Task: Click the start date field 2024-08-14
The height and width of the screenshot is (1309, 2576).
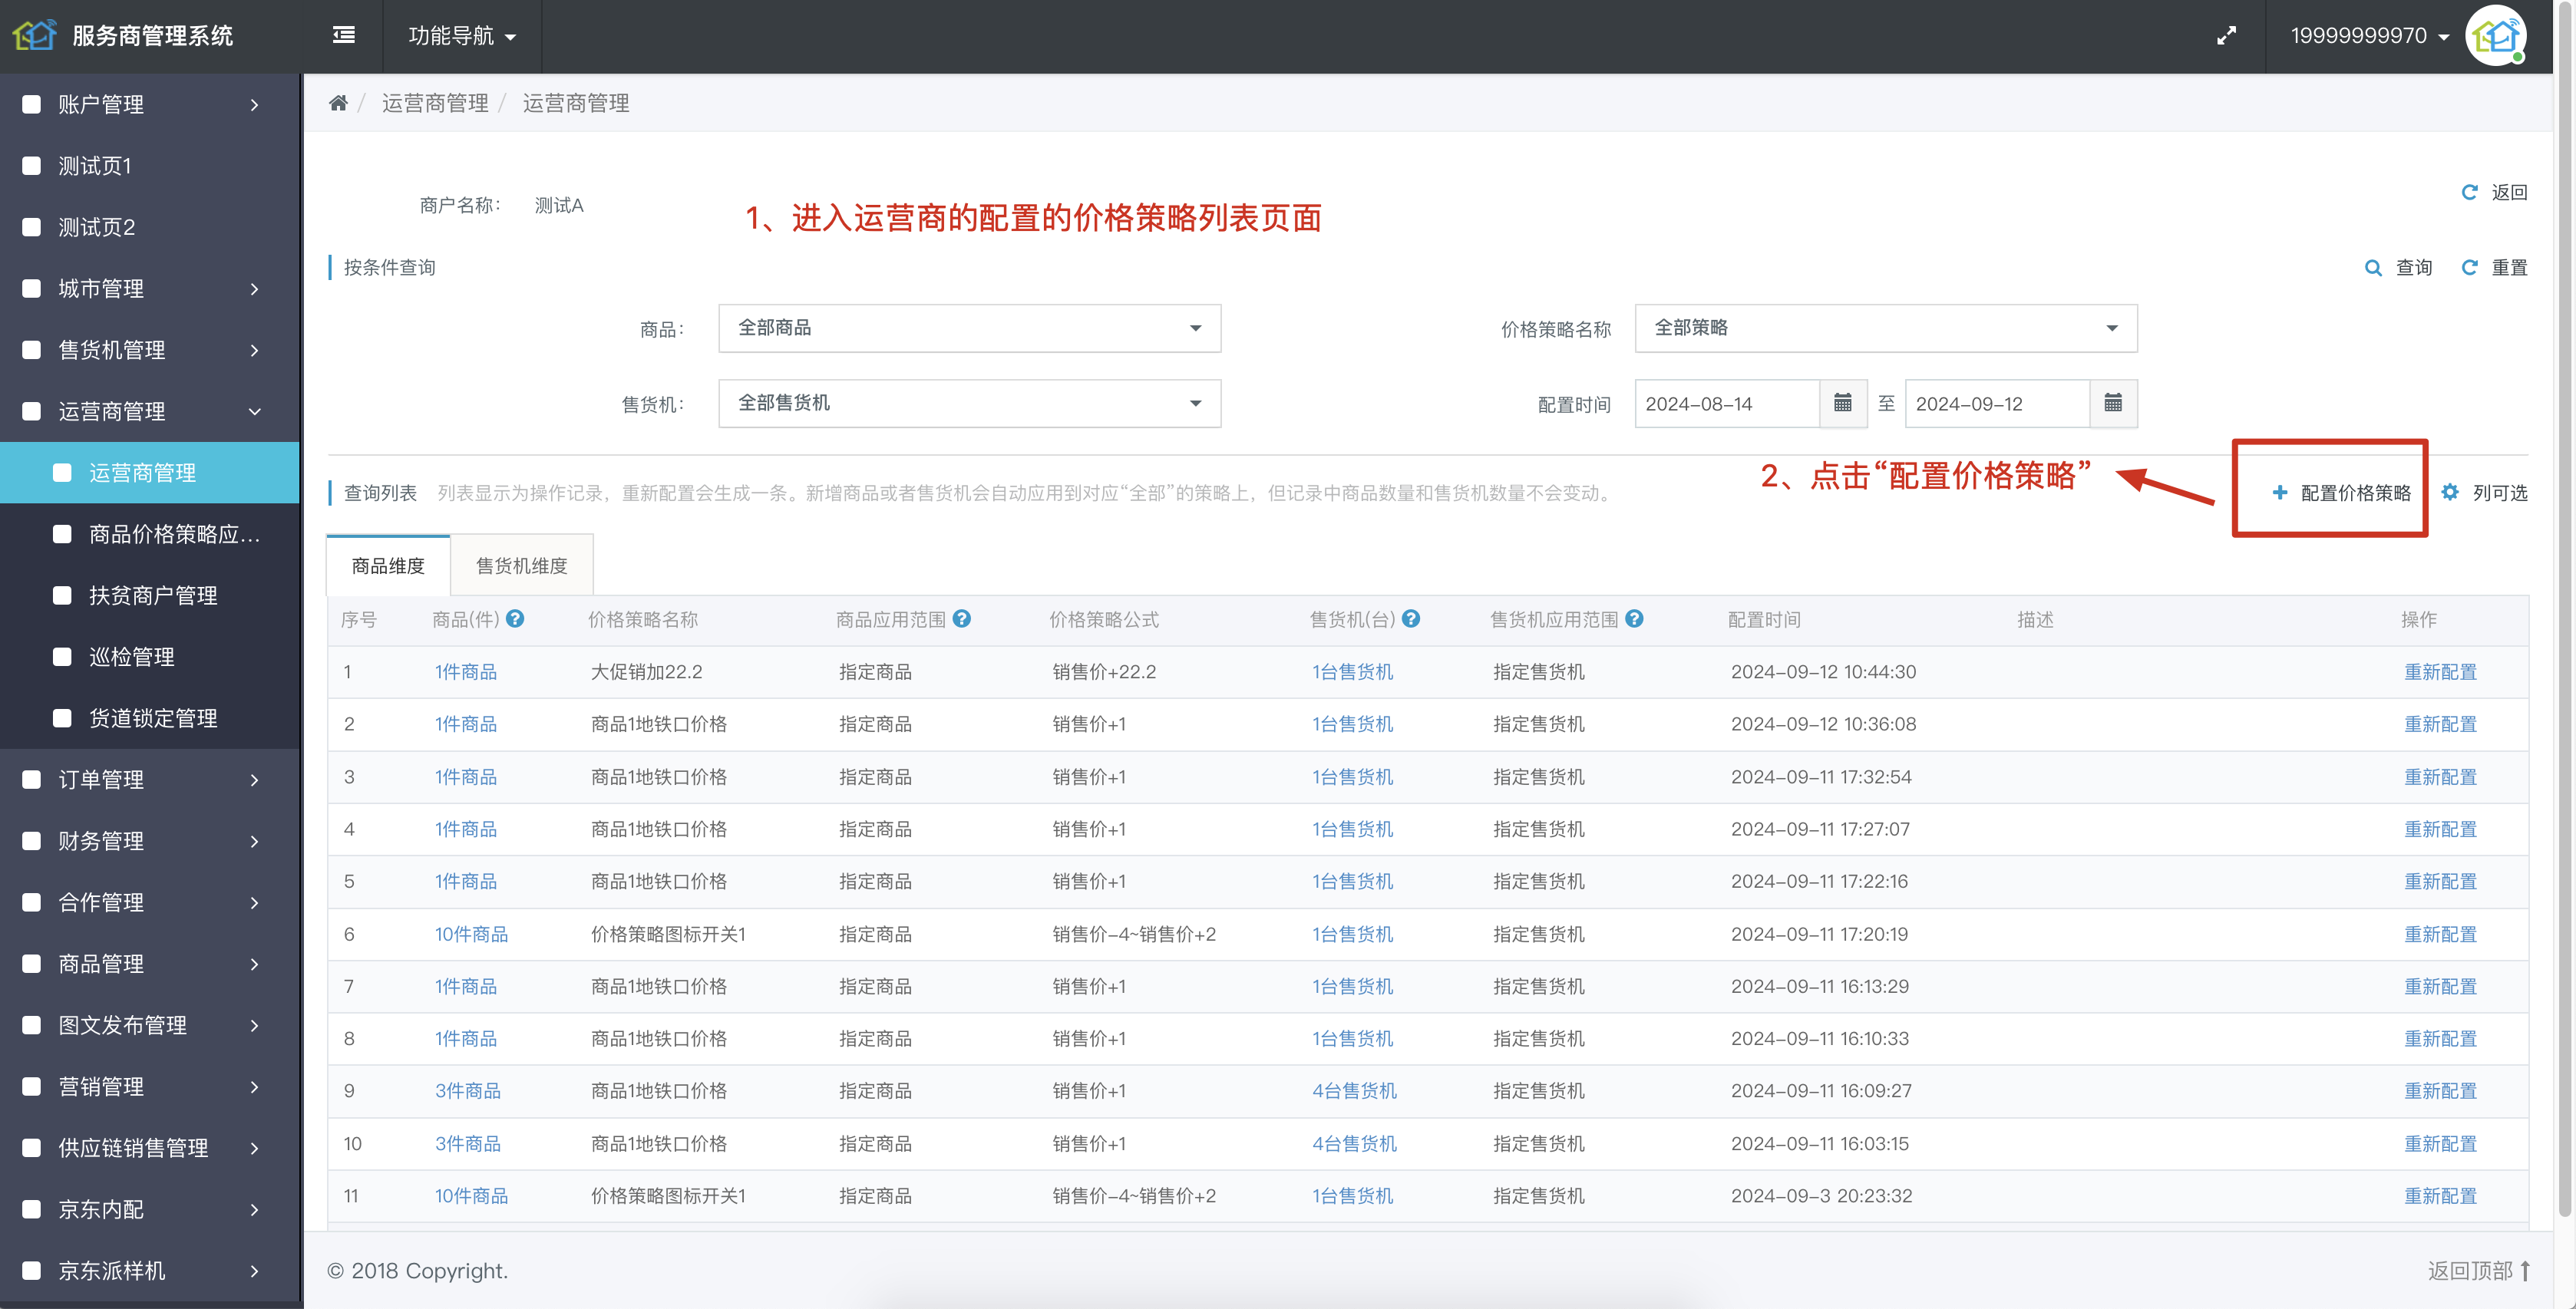Action: pos(1726,403)
